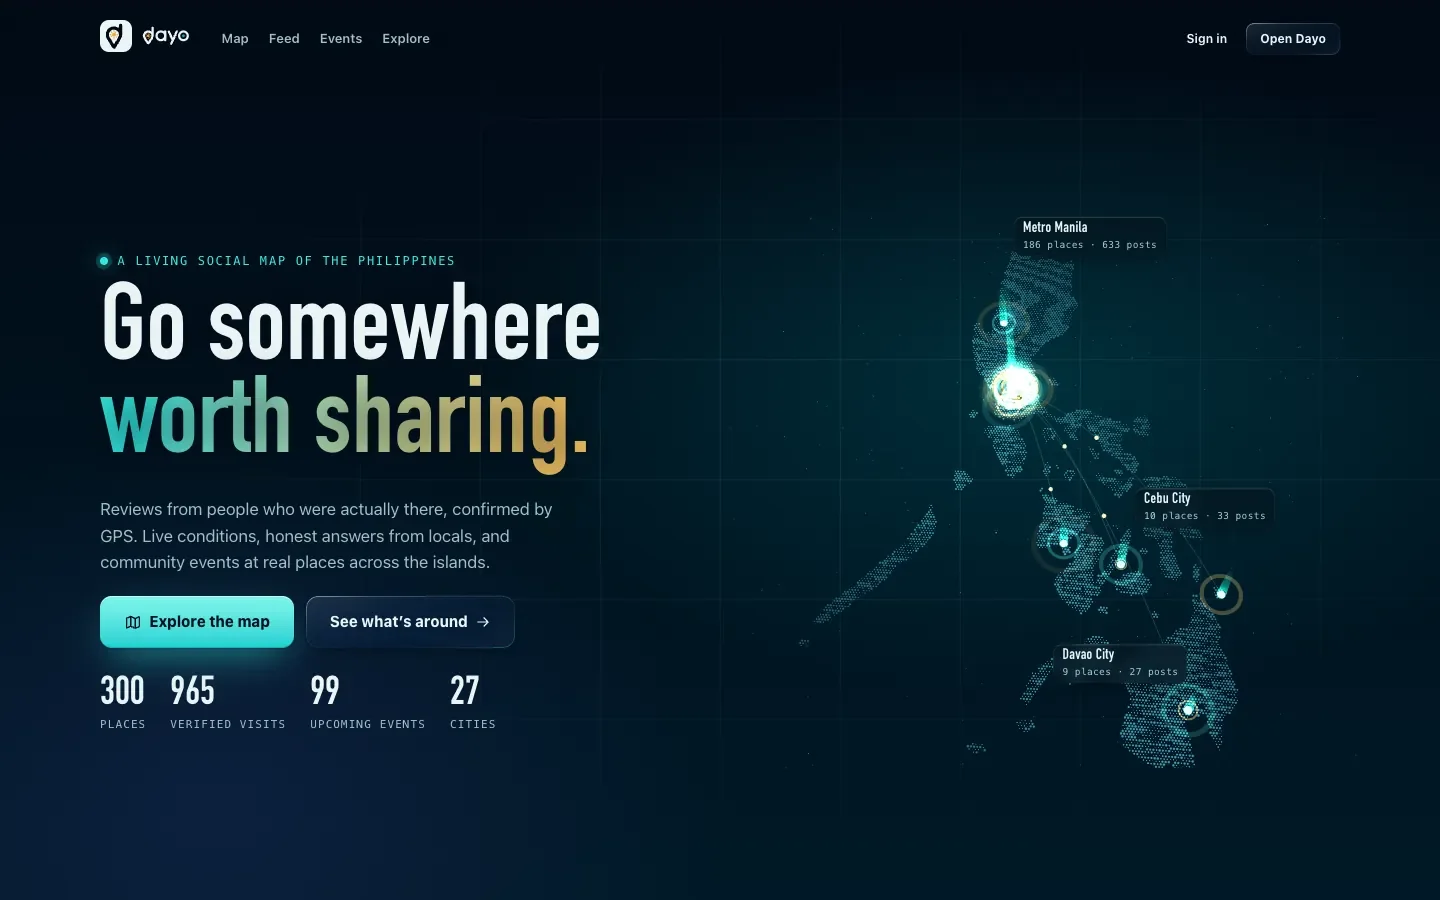Open the Cebu City label card
The height and width of the screenshot is (900, 1440).
click(x=1205, y=507)
